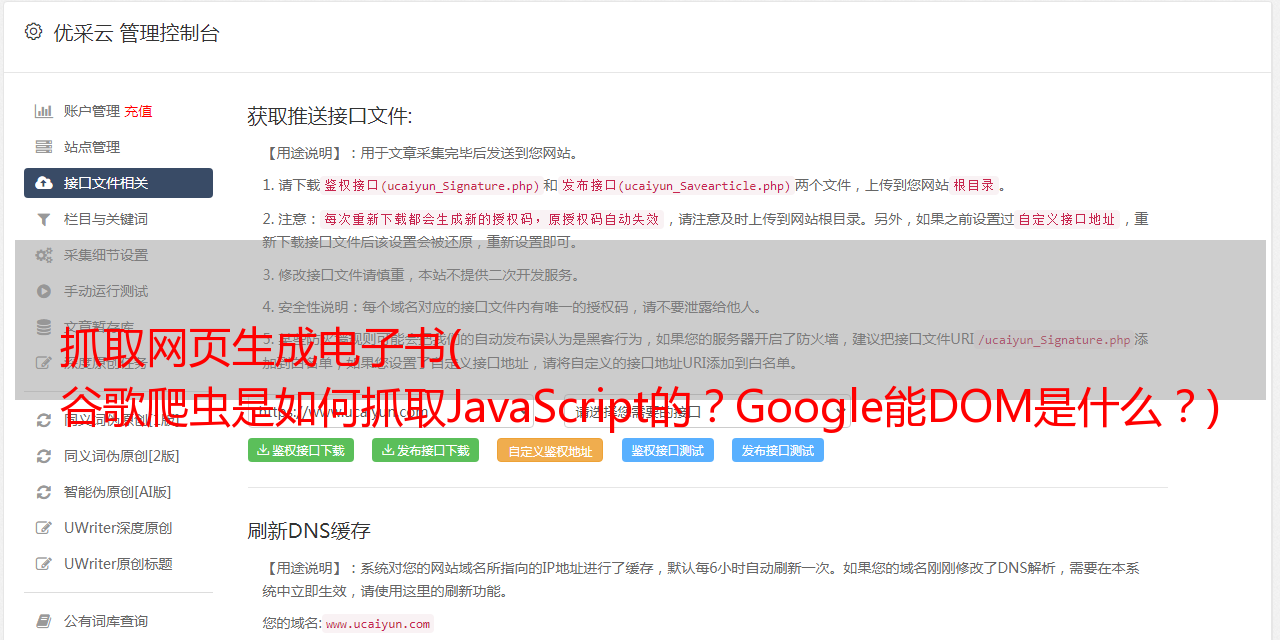Click the highlighted 根目录 text
This screenshot has height=640, width=1280.
pos(974,185)
